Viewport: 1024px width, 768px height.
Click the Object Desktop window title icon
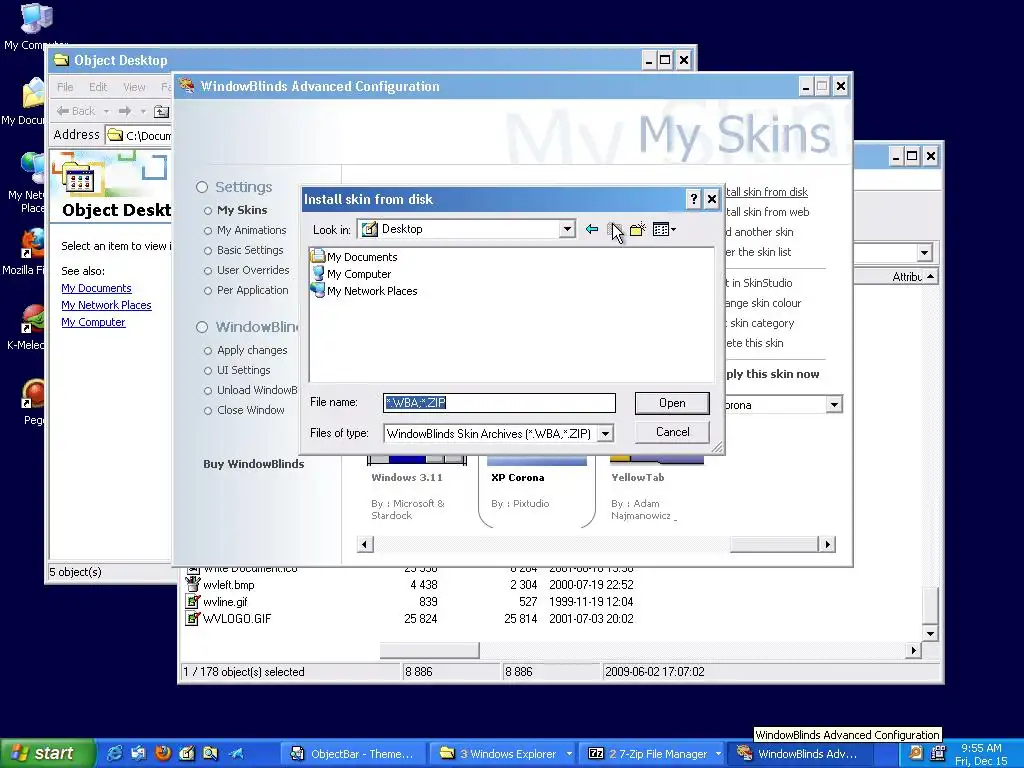pyautogui.click(x=61, y=60)
